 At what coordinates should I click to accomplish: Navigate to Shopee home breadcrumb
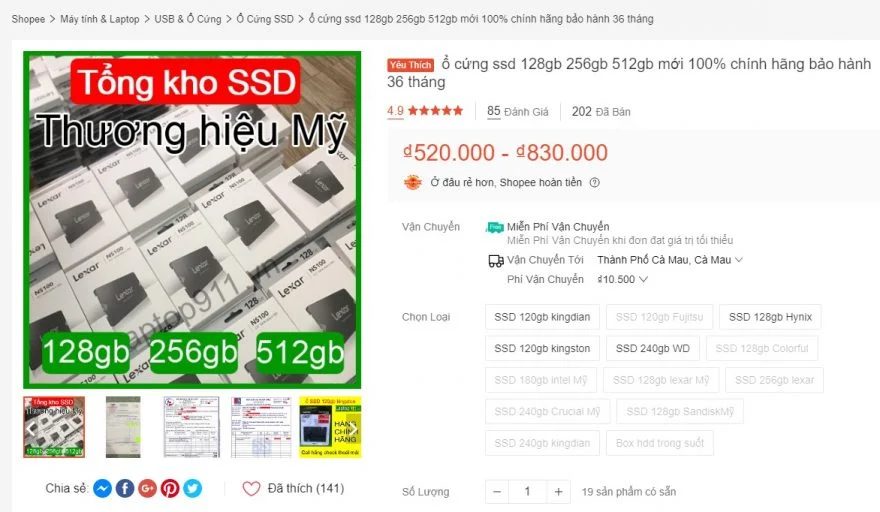pyautogui.click(x=28, y=19)
